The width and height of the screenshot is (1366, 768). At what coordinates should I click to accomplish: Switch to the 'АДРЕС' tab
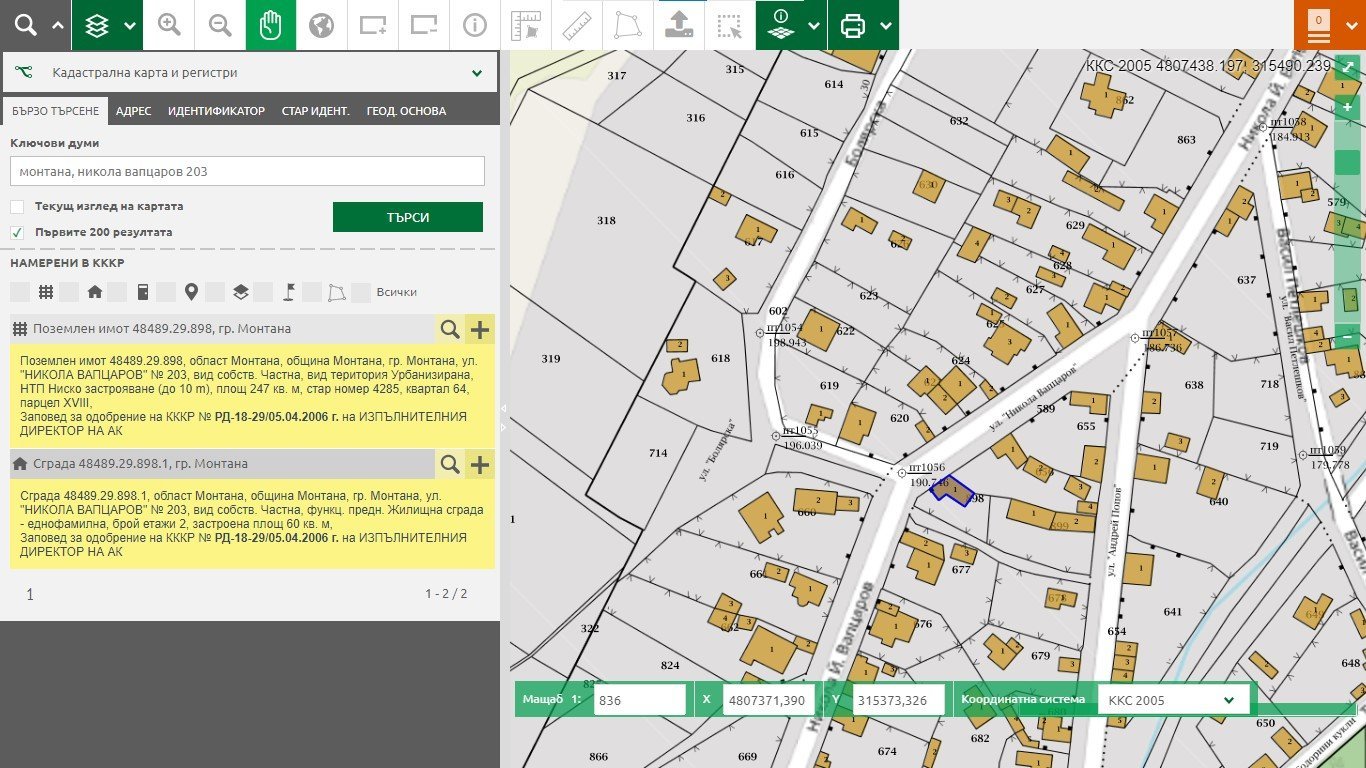(133, 111)
